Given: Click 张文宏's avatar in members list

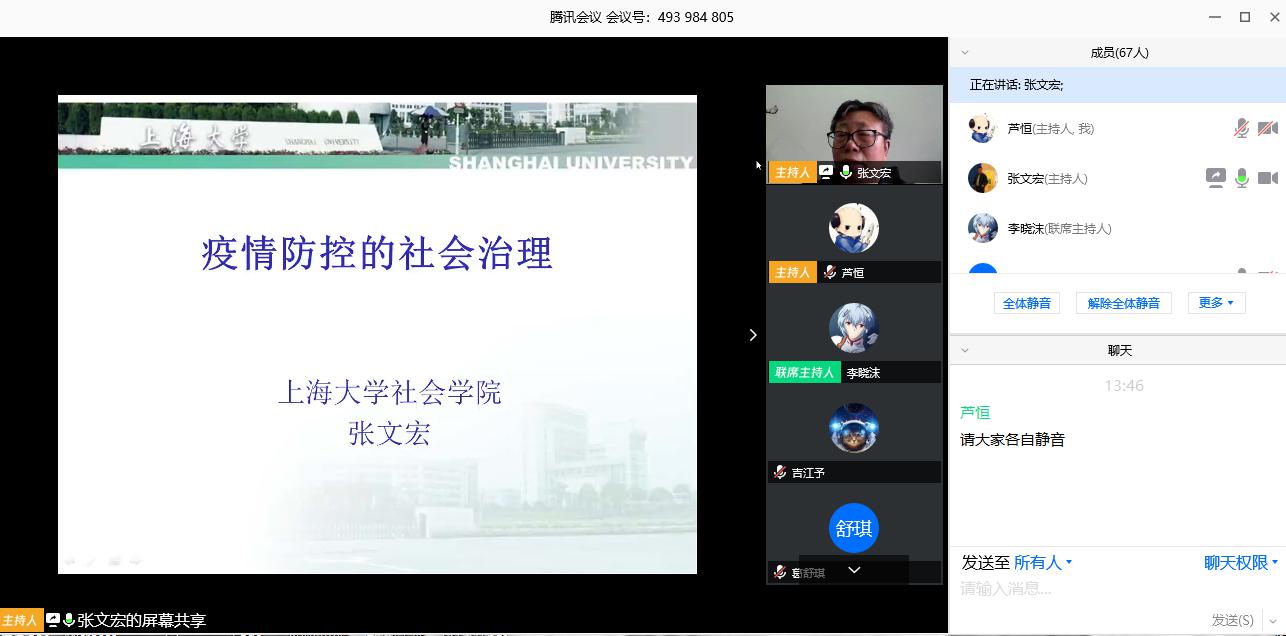Looking at the screenshot, I should 983,178.
